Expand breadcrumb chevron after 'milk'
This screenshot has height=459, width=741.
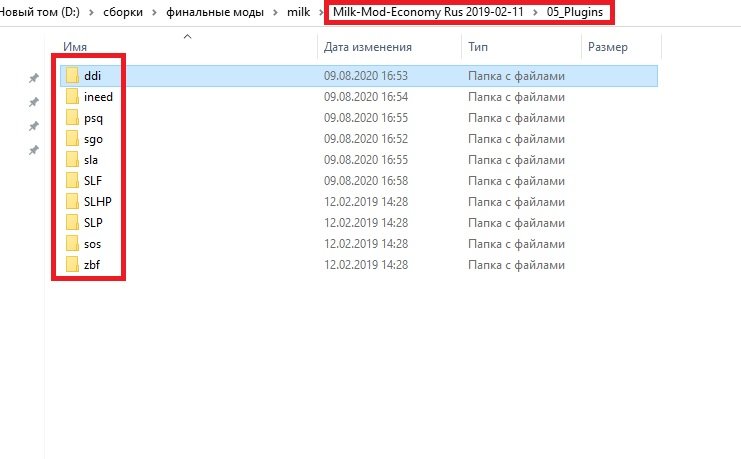pyautogui.click(x=319, y=14)
